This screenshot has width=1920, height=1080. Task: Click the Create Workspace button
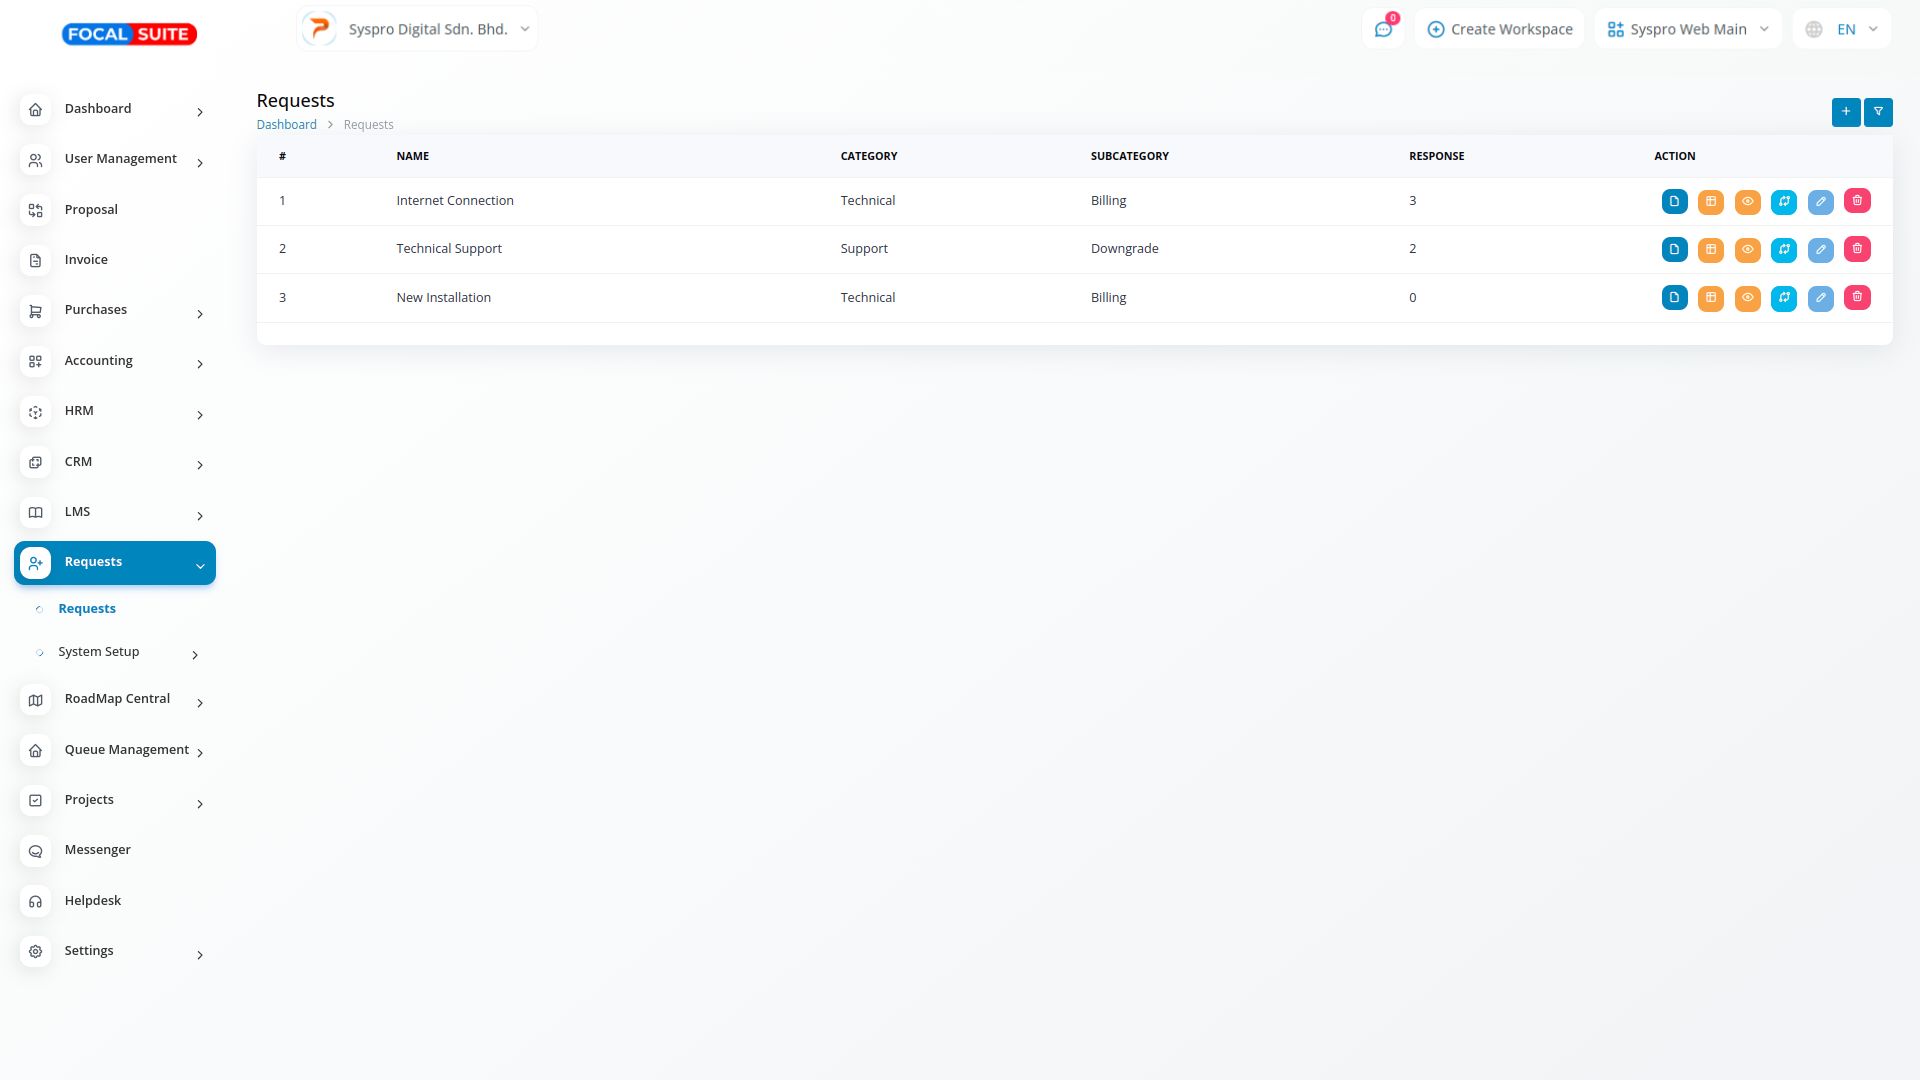tap(1499, 29)
